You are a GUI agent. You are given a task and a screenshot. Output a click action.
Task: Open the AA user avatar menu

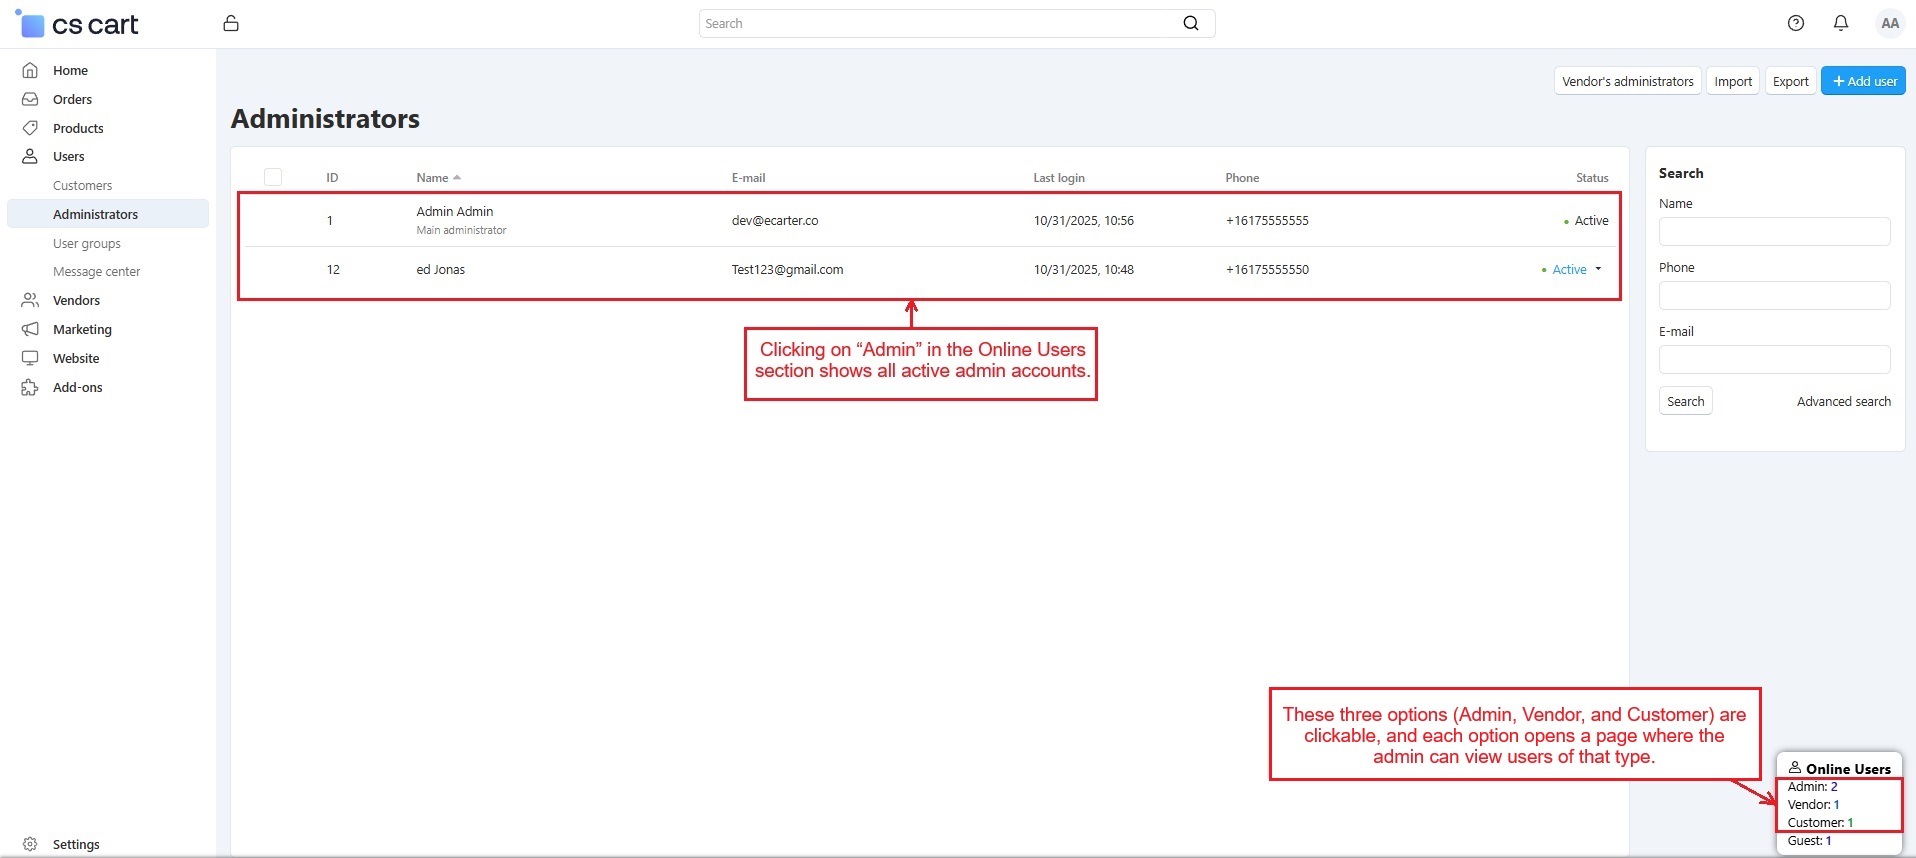pyautogui.click(x=1889, y=23)
